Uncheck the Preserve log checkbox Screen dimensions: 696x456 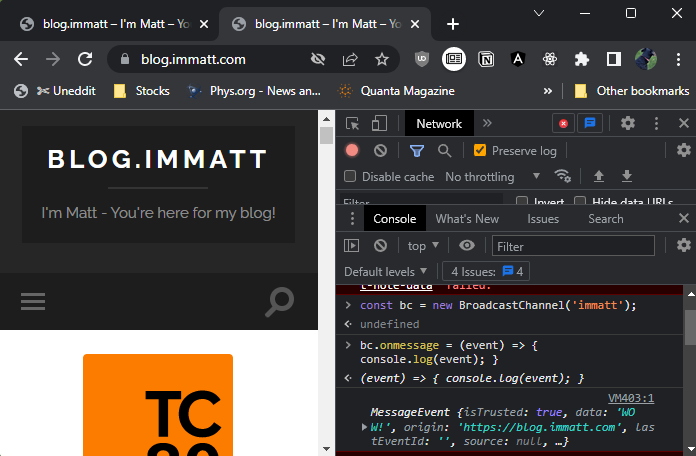coord(480,151)
